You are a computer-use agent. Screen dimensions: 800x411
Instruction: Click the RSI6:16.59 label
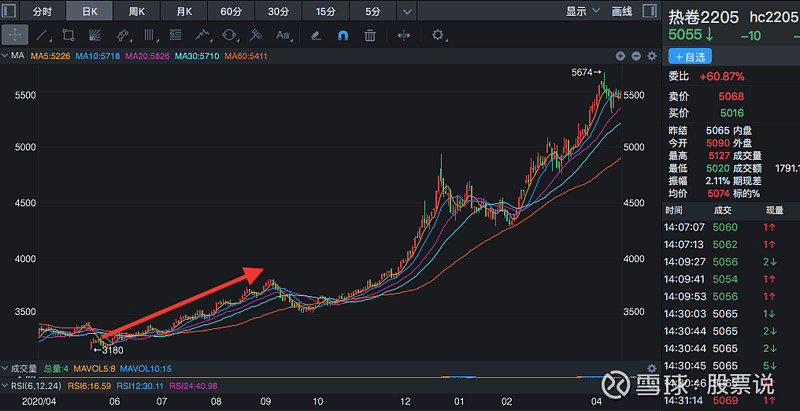pos(90,386)
